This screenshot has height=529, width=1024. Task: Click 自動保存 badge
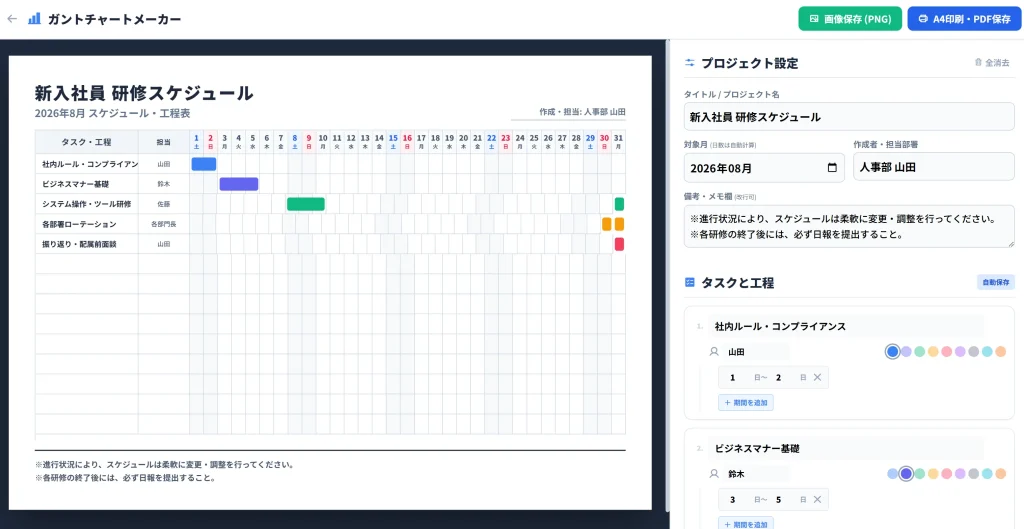[x=996, y=282]
